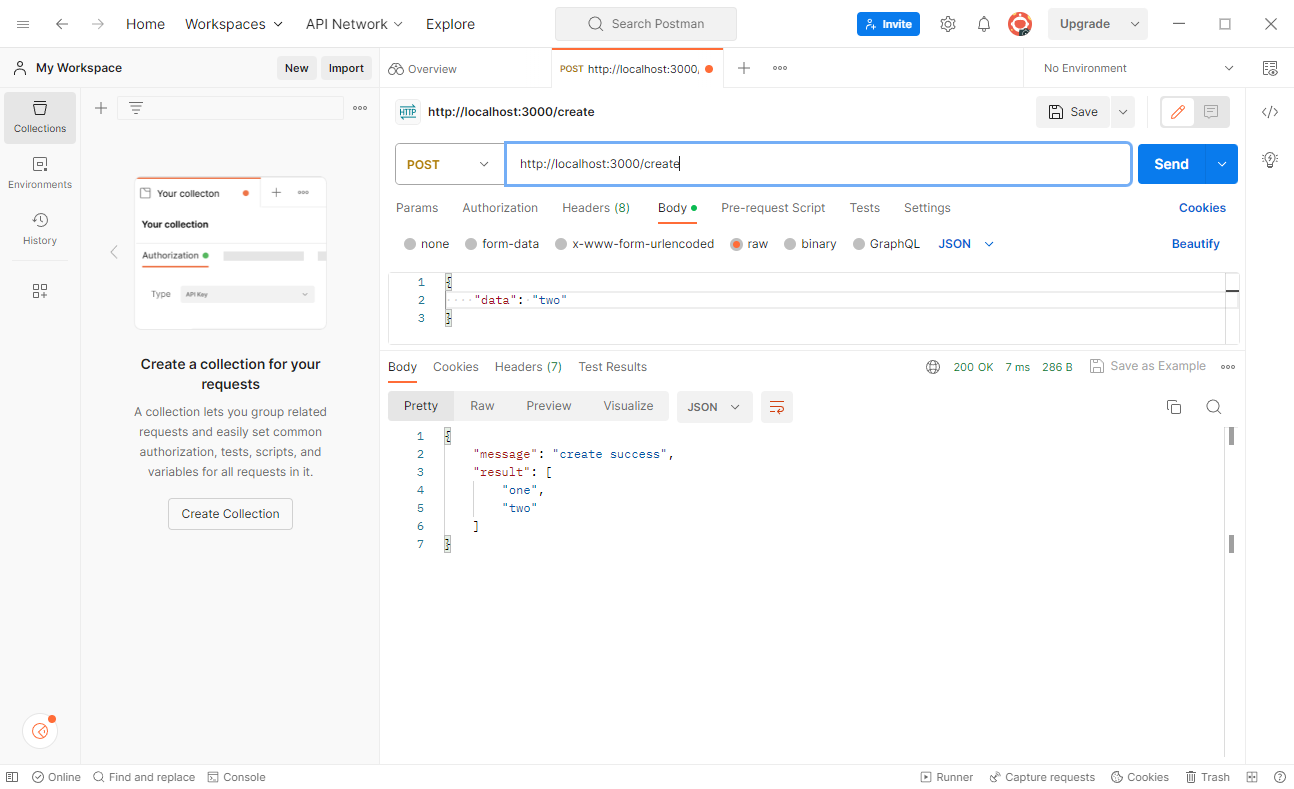Open response more options three dots
1294x789 pixels.
coord(1228,367)
